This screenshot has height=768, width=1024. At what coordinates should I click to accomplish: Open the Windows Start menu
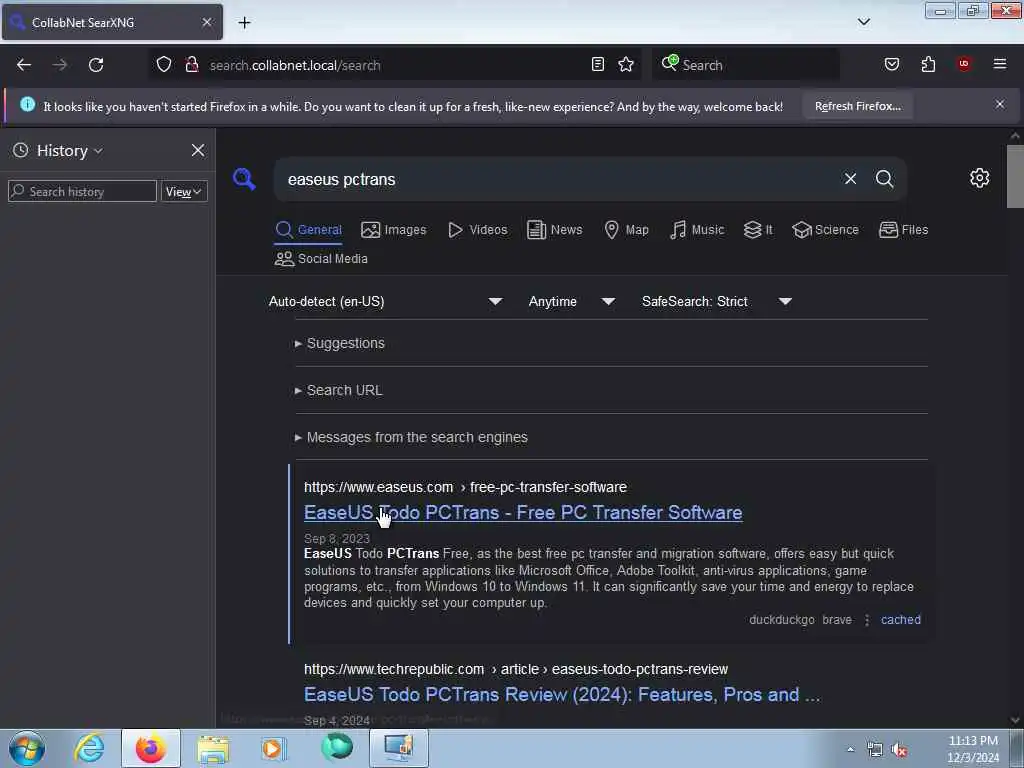coord(27,748)
